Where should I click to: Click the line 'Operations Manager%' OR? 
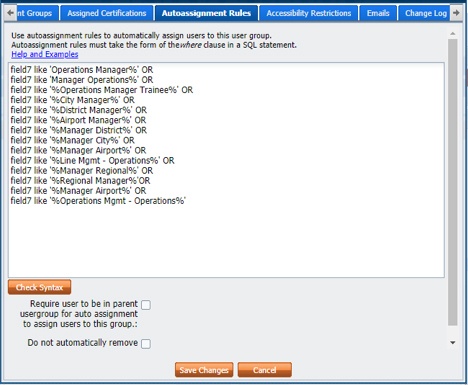pos(82,70)
